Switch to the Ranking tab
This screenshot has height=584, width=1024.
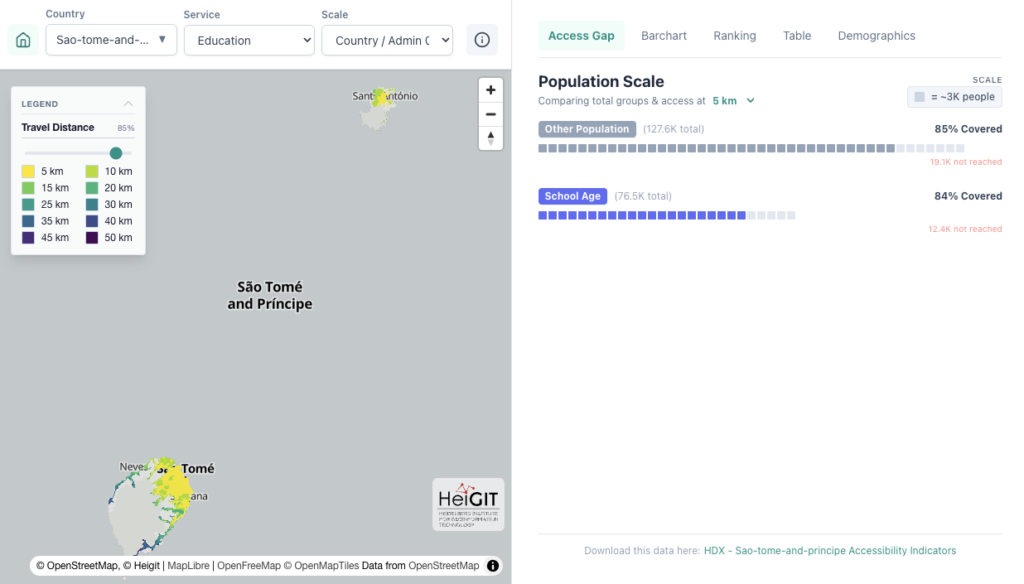(734, 36)
